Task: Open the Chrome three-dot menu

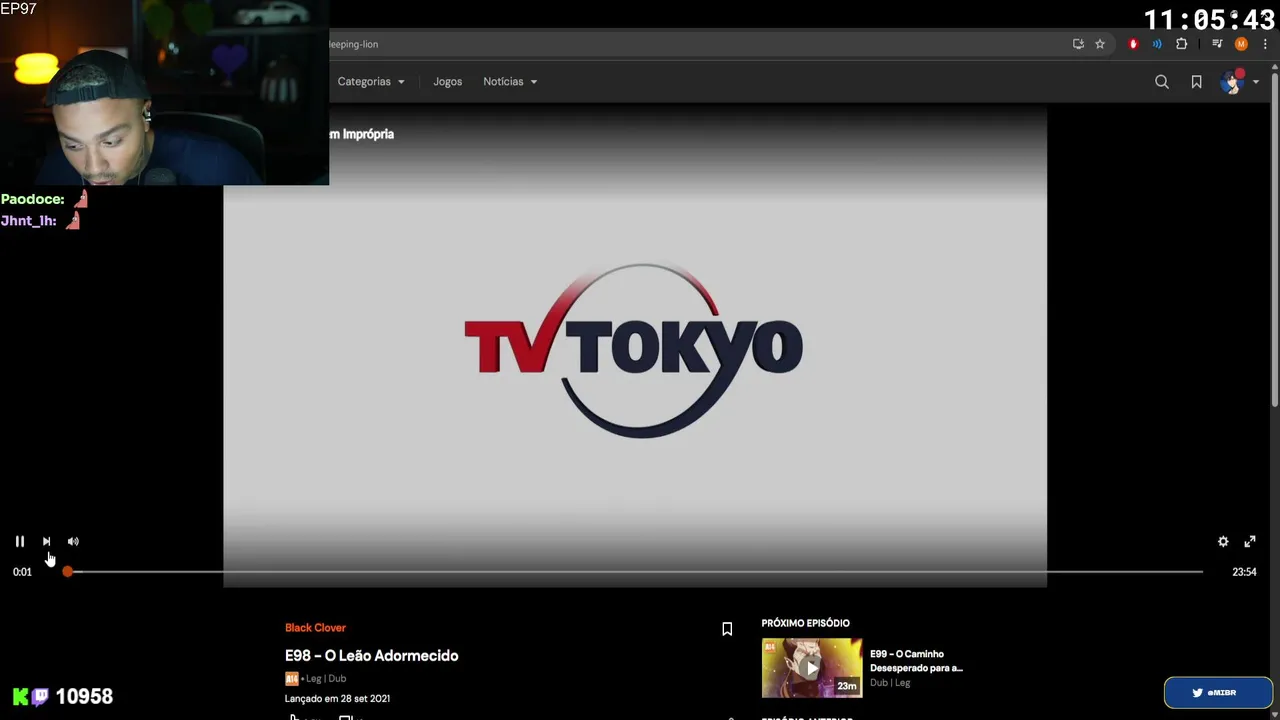Action: [x=1265, y=44]
